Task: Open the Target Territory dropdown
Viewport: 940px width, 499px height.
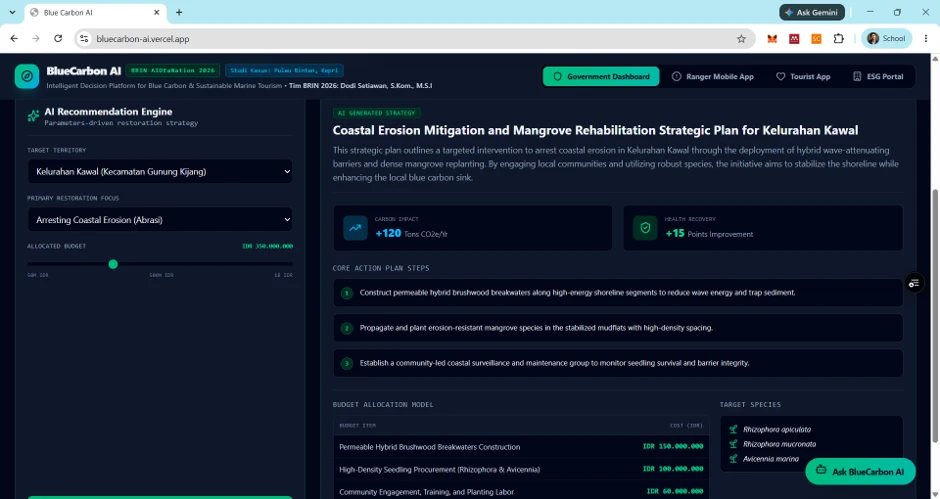Action: pyautogui.click(x=160, y=172)
